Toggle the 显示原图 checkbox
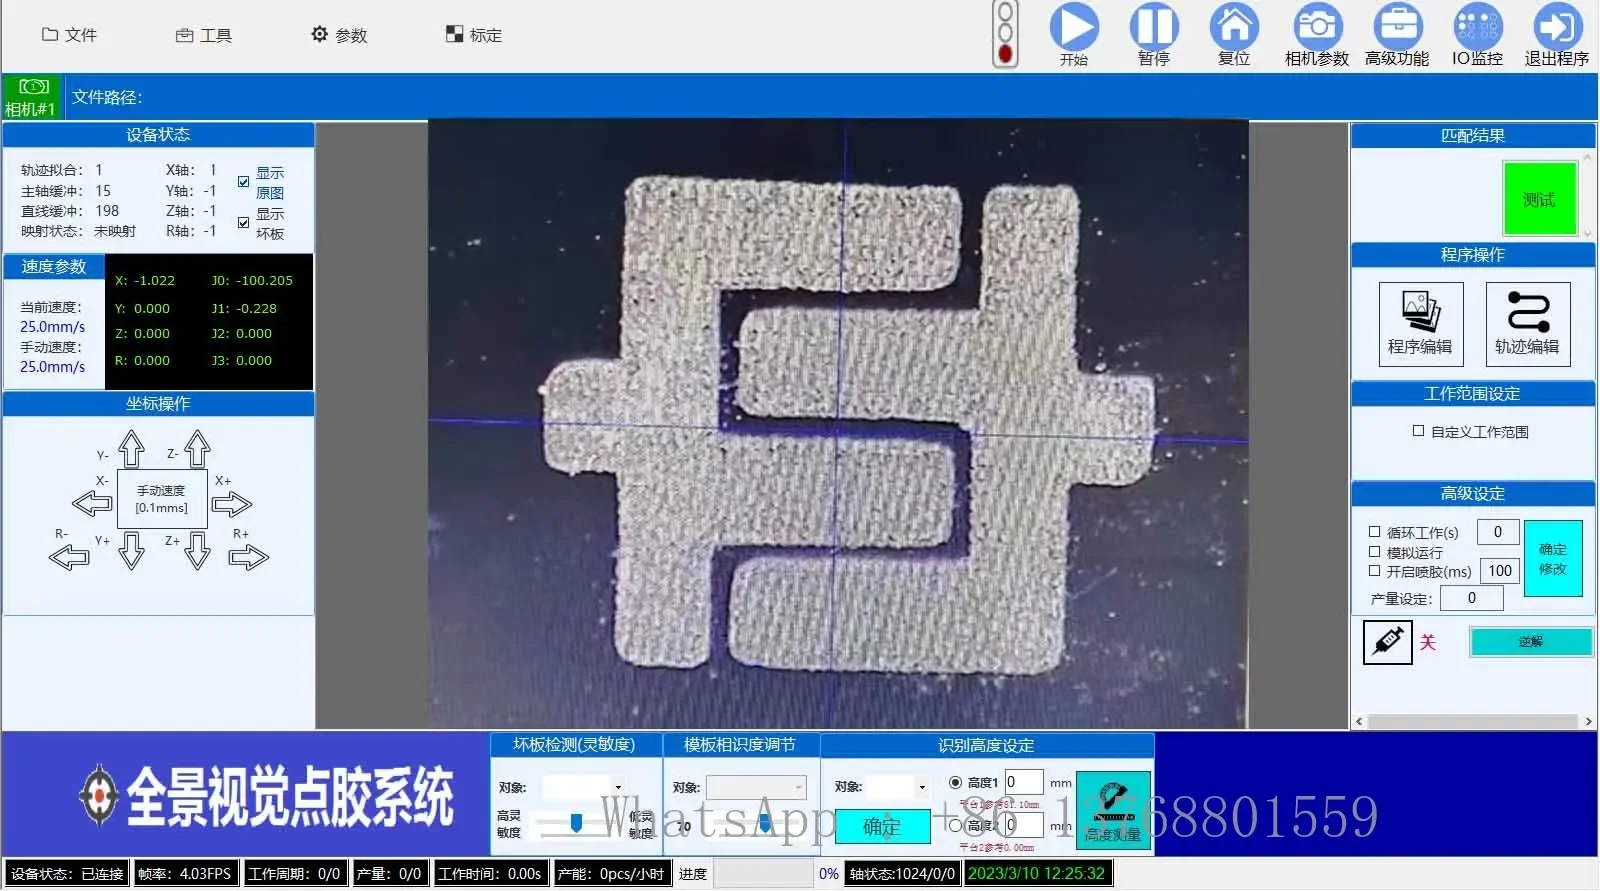The image size is (1600, 891). click(x=244, y=182)
